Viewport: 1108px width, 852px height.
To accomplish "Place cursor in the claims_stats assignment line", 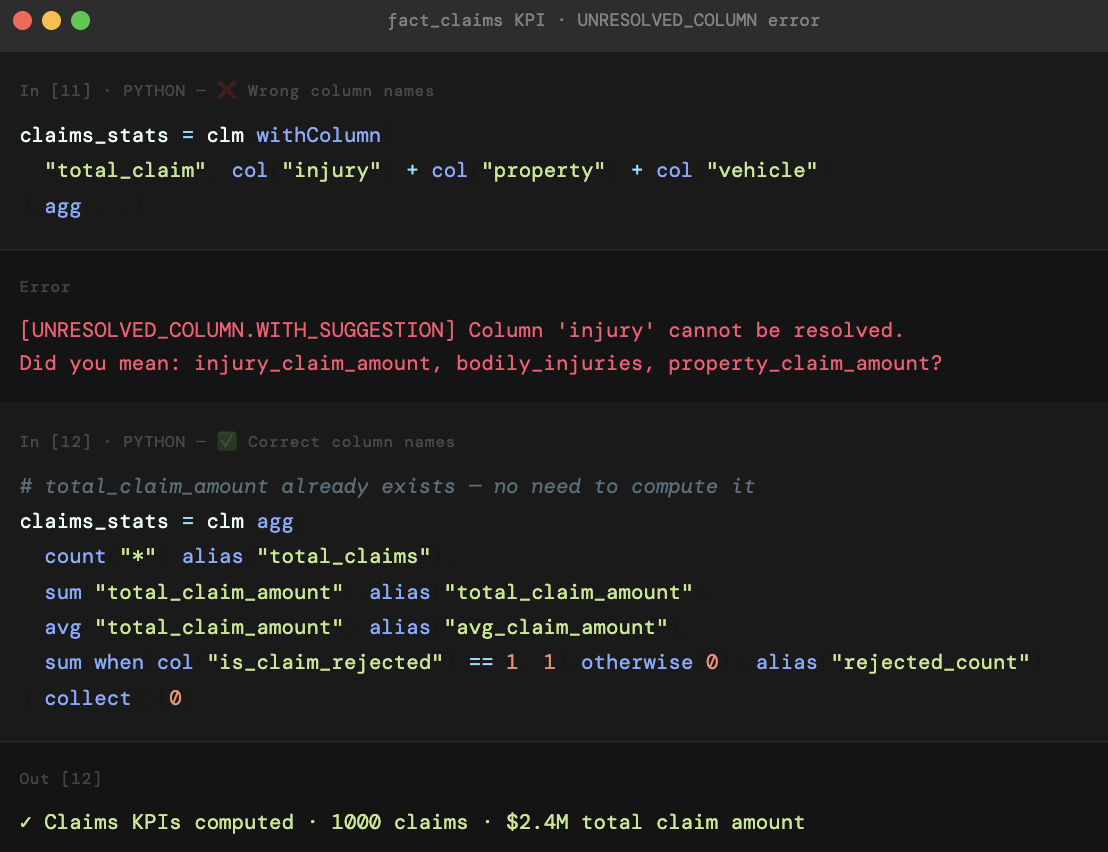I will pyautogui.click(x=93, y=135).
